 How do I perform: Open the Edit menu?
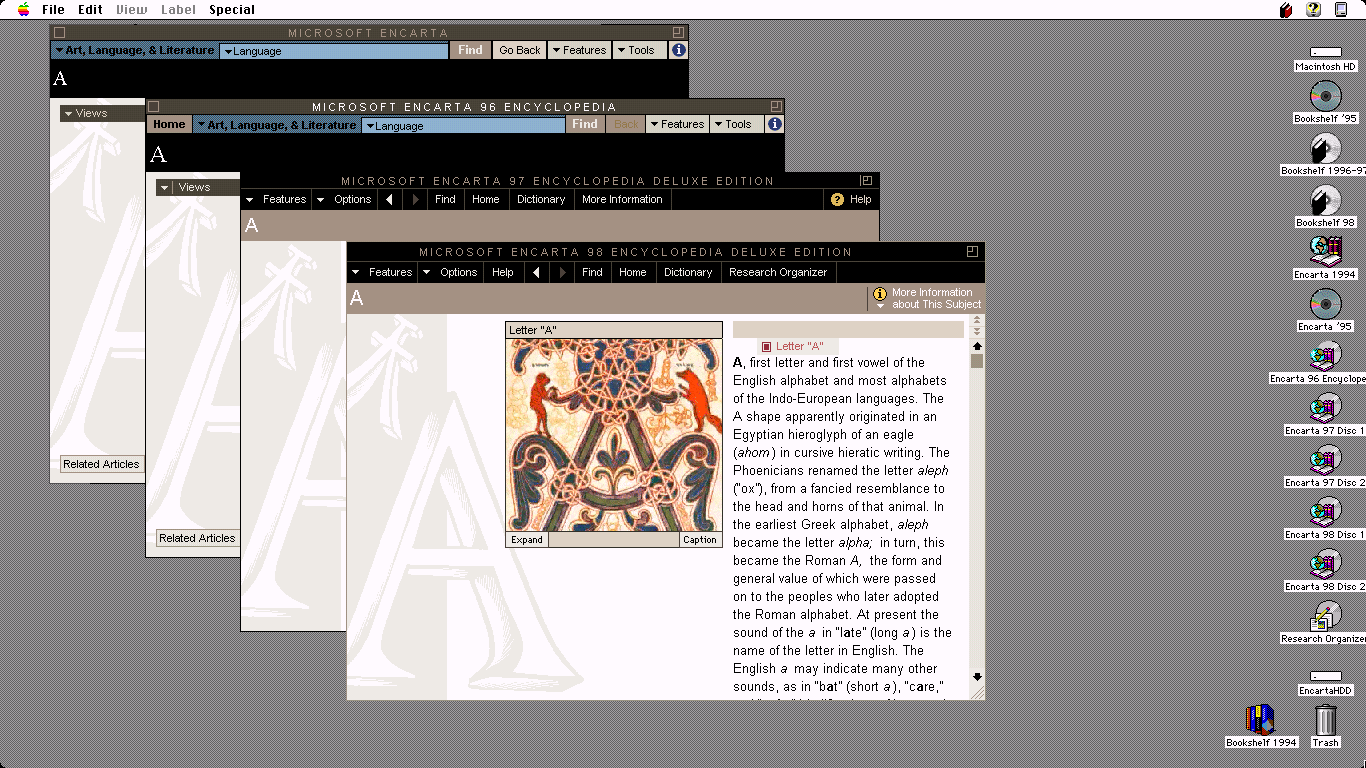(90, 9)
